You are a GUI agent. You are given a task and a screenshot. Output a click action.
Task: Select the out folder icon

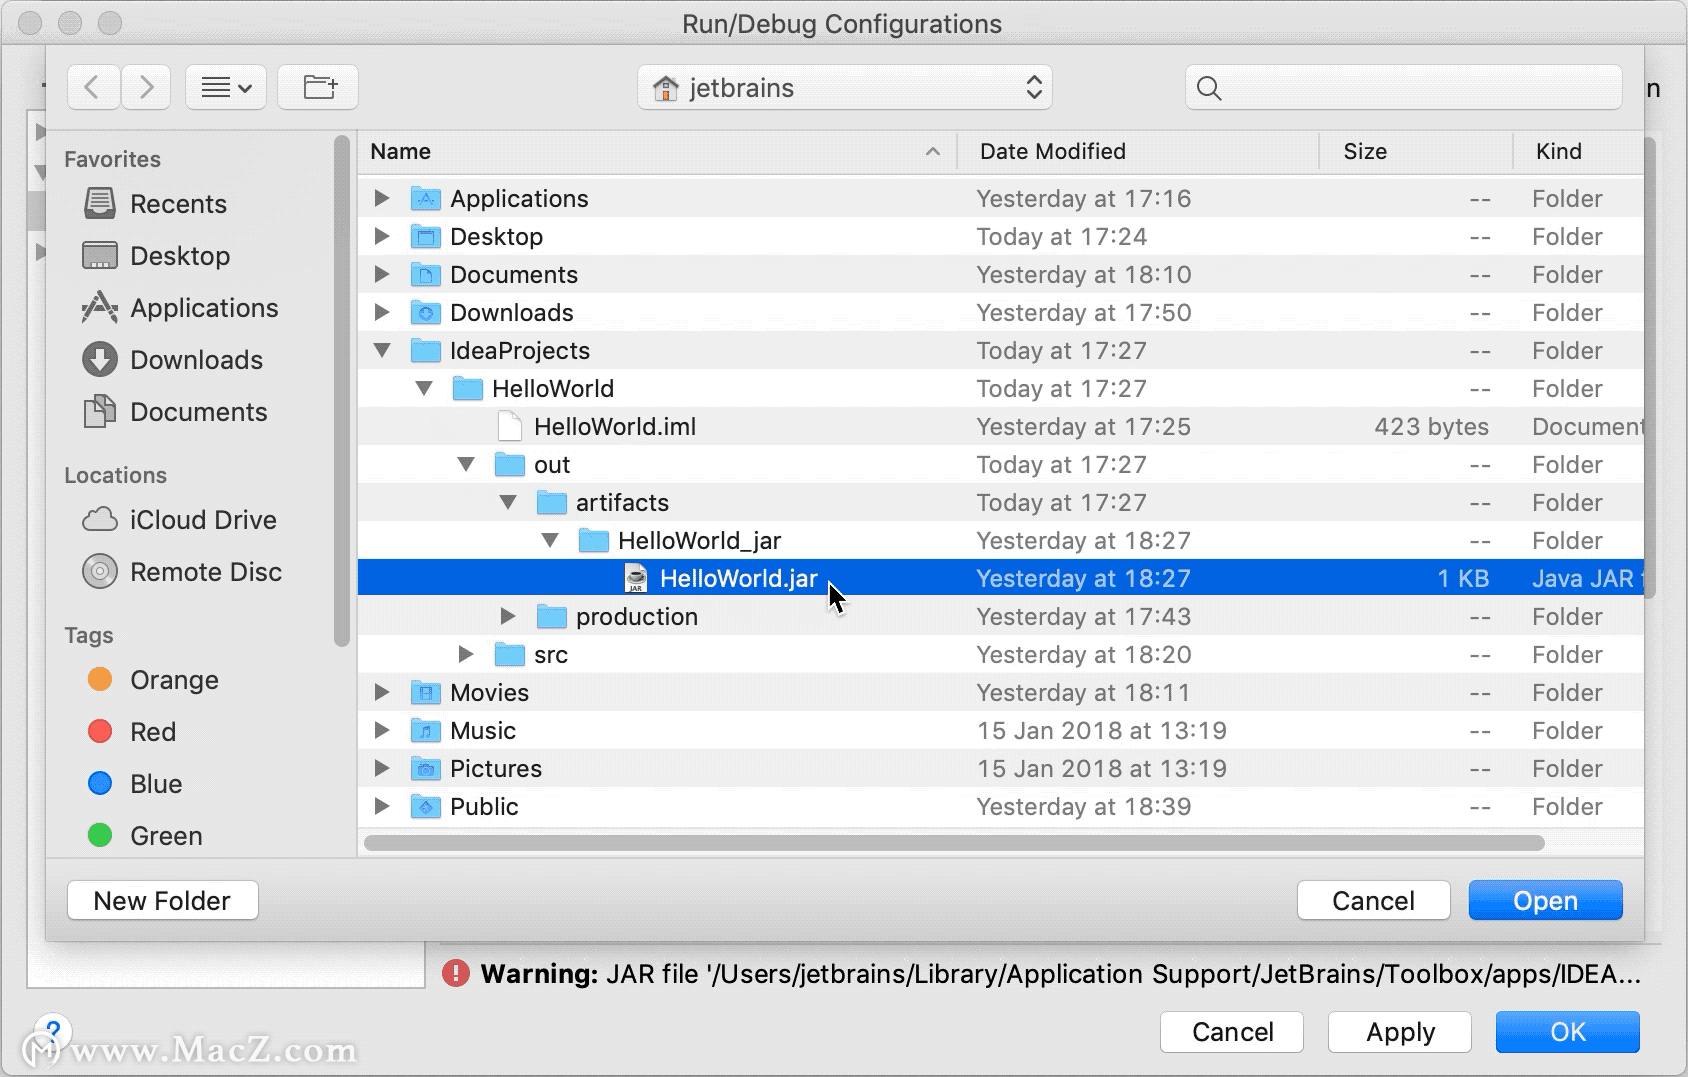(x=510, y=464)
